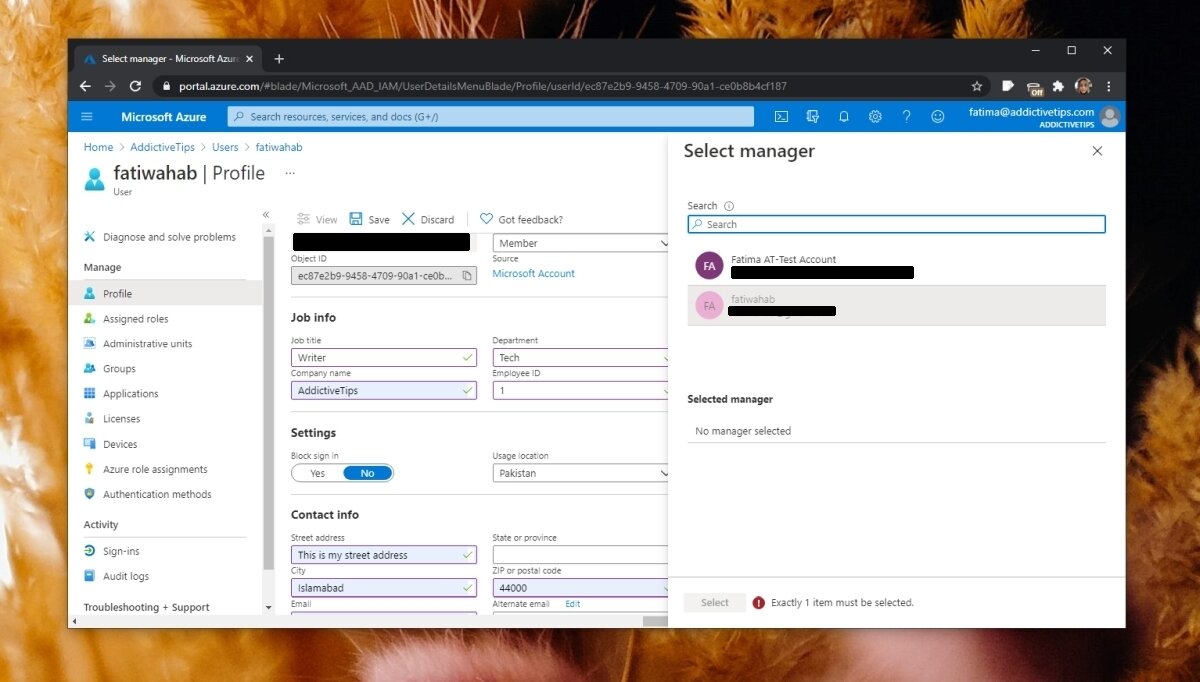
Task: Open Authentication methods in the sidebar
Action: tap(157, 493)
